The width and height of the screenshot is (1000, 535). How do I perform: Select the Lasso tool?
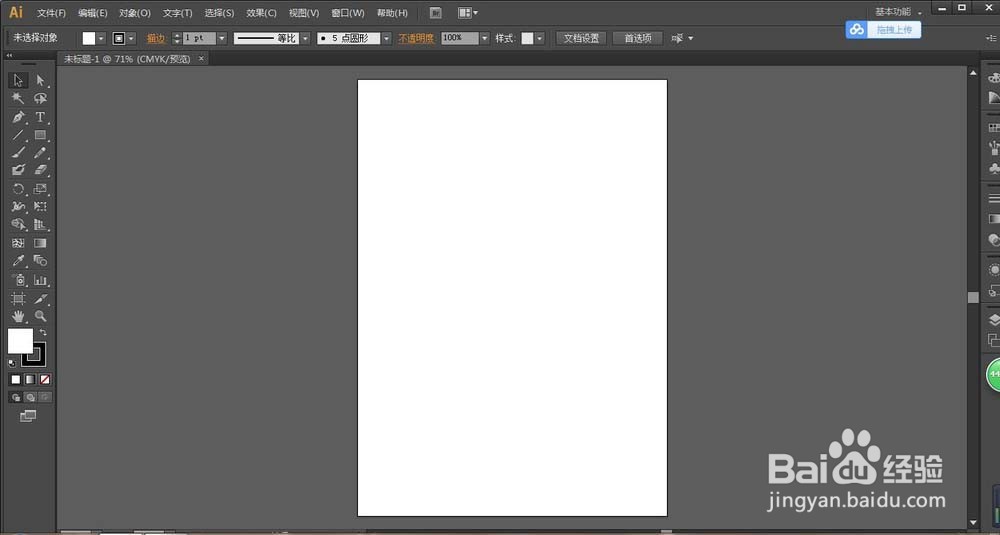[40, 98]
